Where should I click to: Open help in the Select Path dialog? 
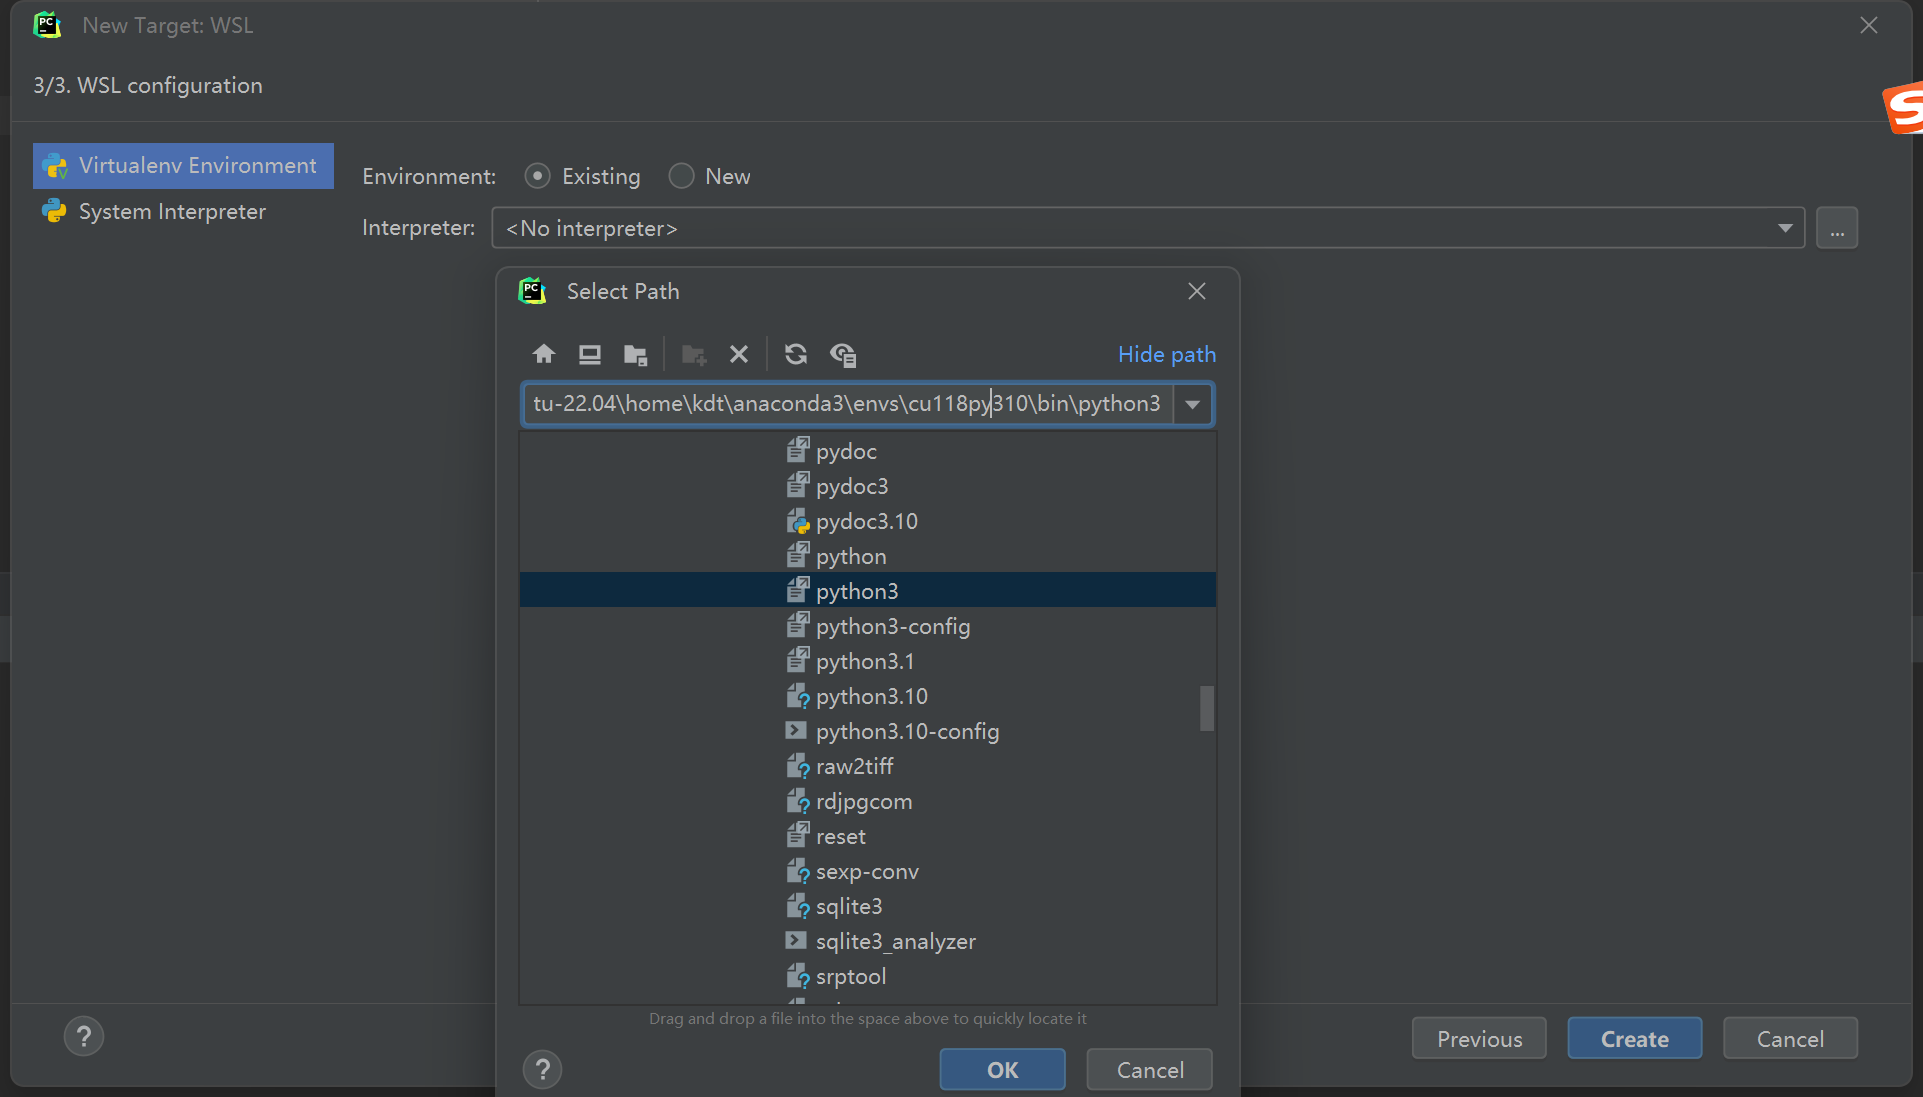[x=542, y=1070]
